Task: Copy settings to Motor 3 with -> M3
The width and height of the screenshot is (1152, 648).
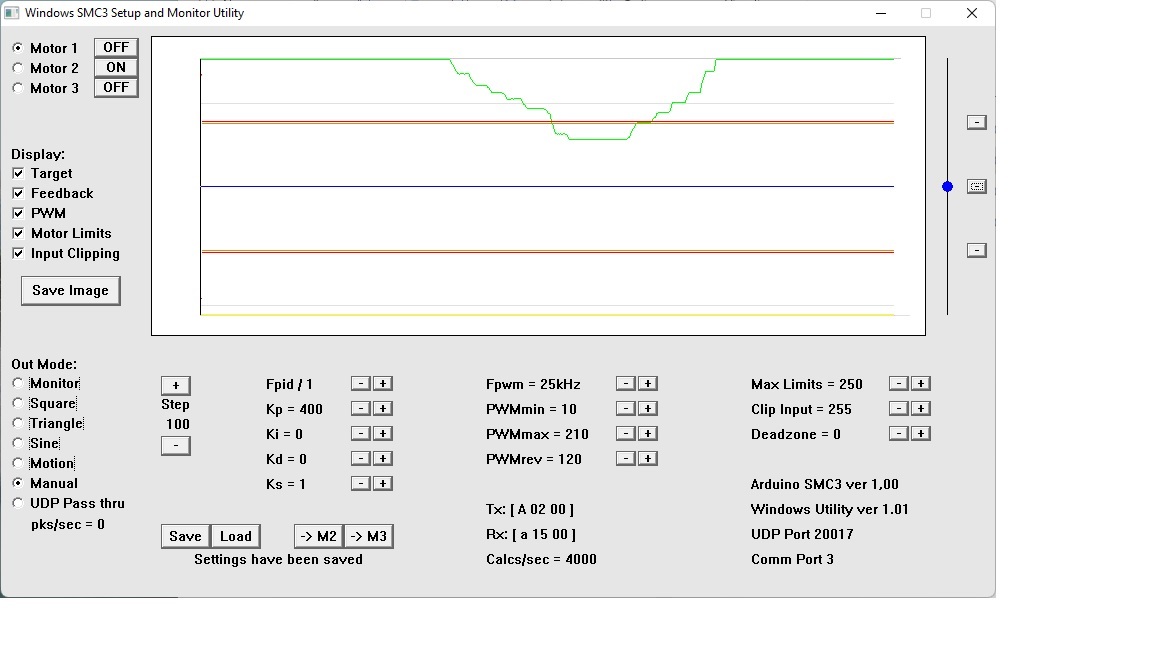Action: pos(369,536)
